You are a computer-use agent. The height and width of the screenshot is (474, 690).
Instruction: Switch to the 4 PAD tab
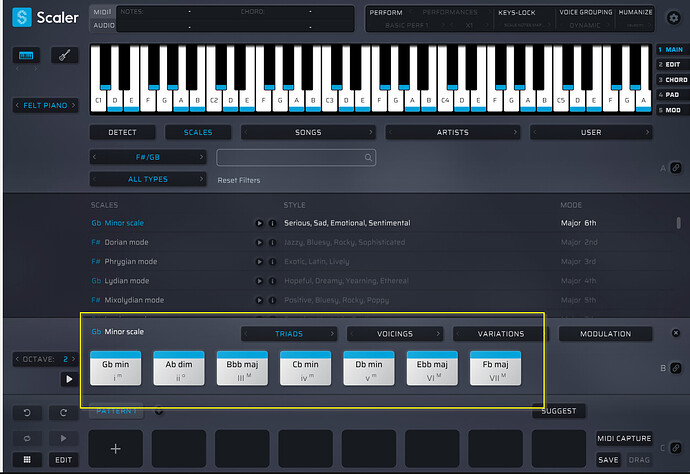[671, 95]
